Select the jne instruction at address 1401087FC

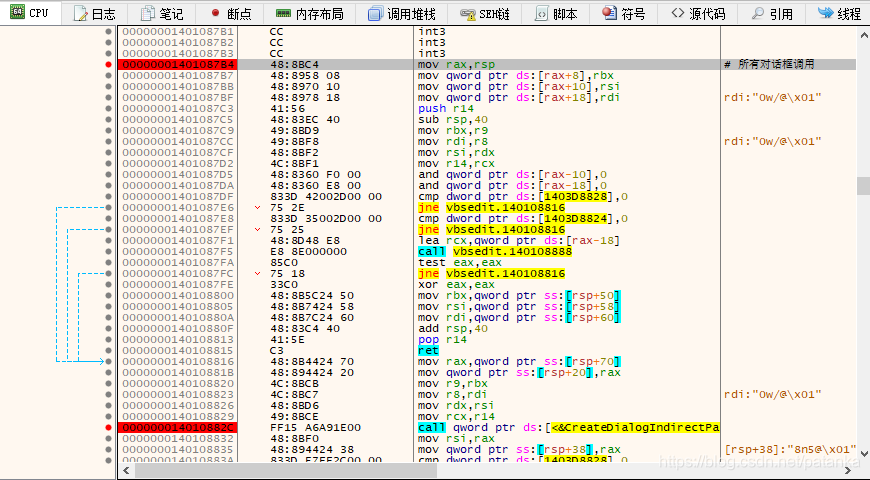pos(492,274)
